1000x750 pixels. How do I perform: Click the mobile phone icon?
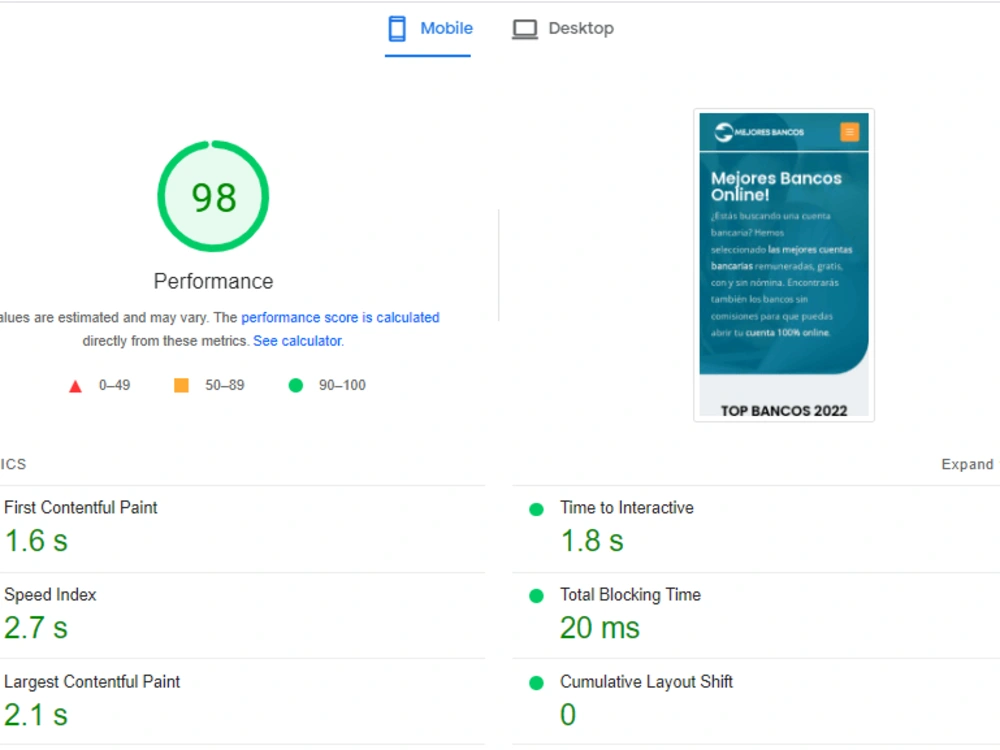[x=397, y=29]
